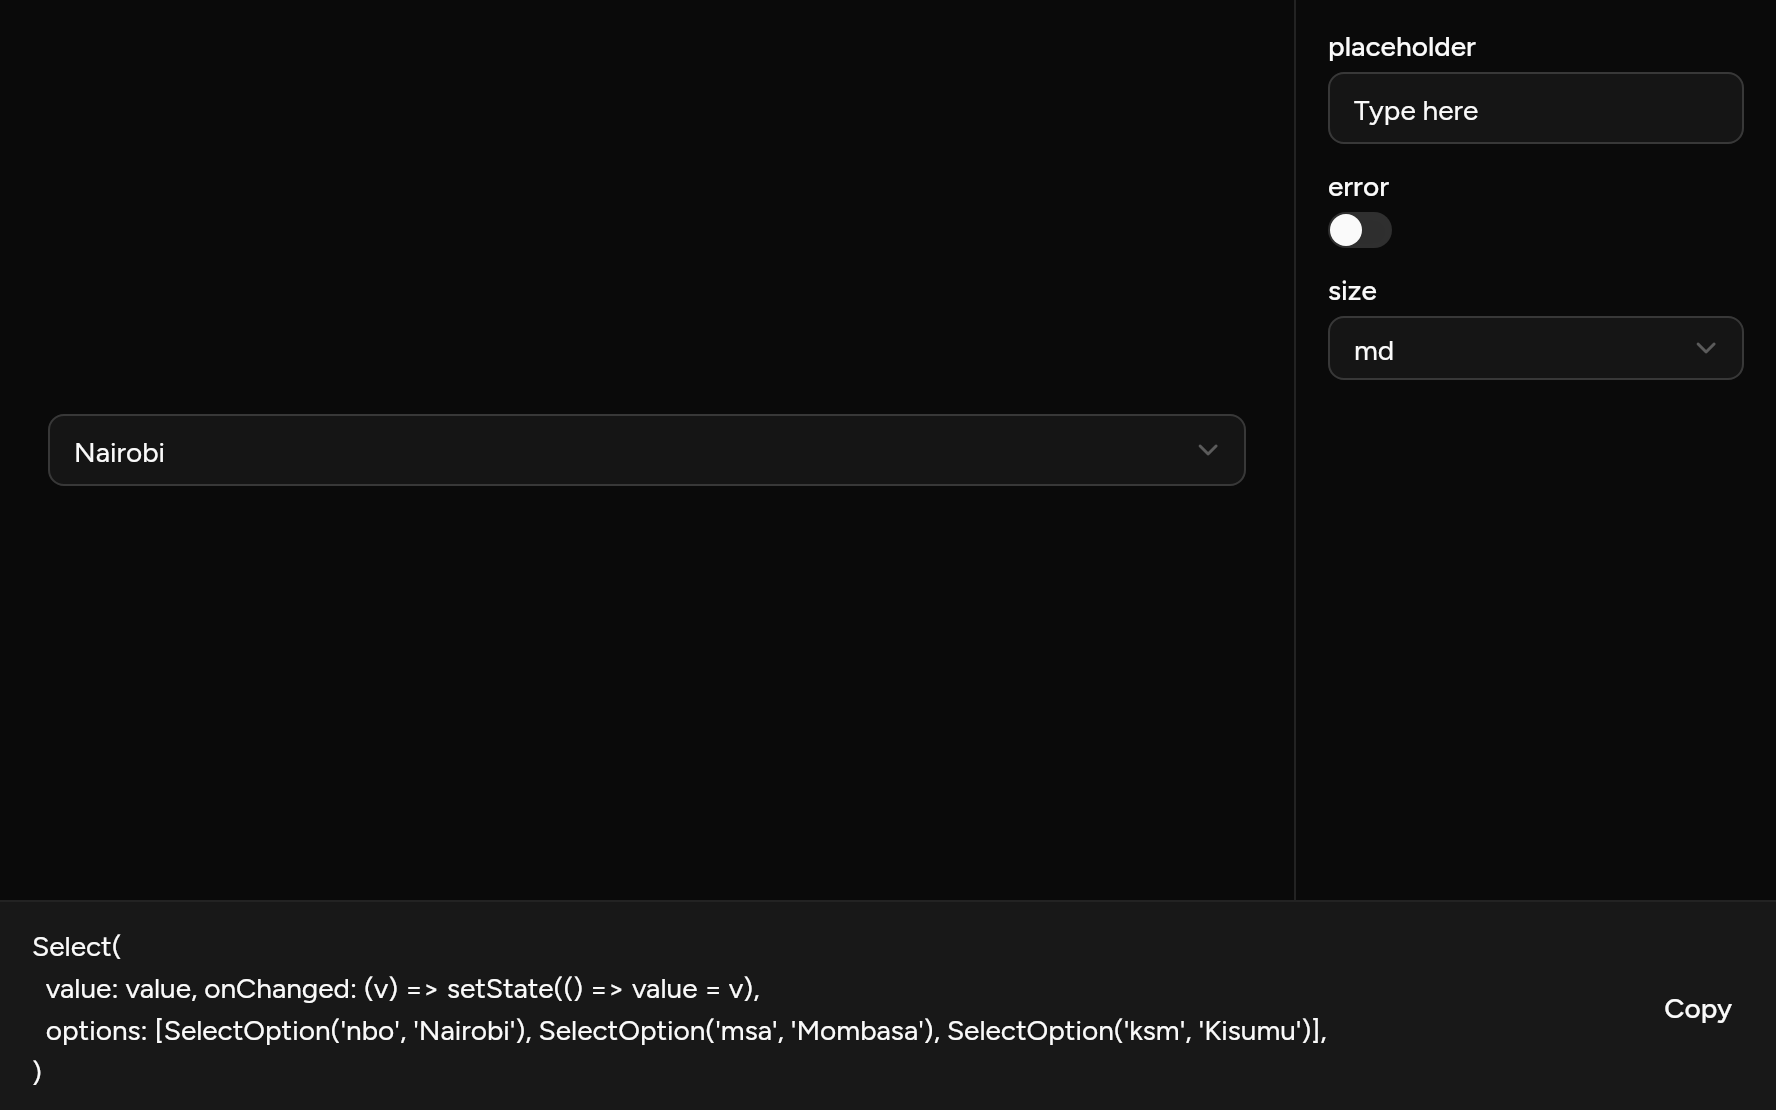Image resolution: width=1776 pixels, height=1110 pixels.
Task: Click the placeholder label
Action: pyautogui.click(x=1401, y=47)
